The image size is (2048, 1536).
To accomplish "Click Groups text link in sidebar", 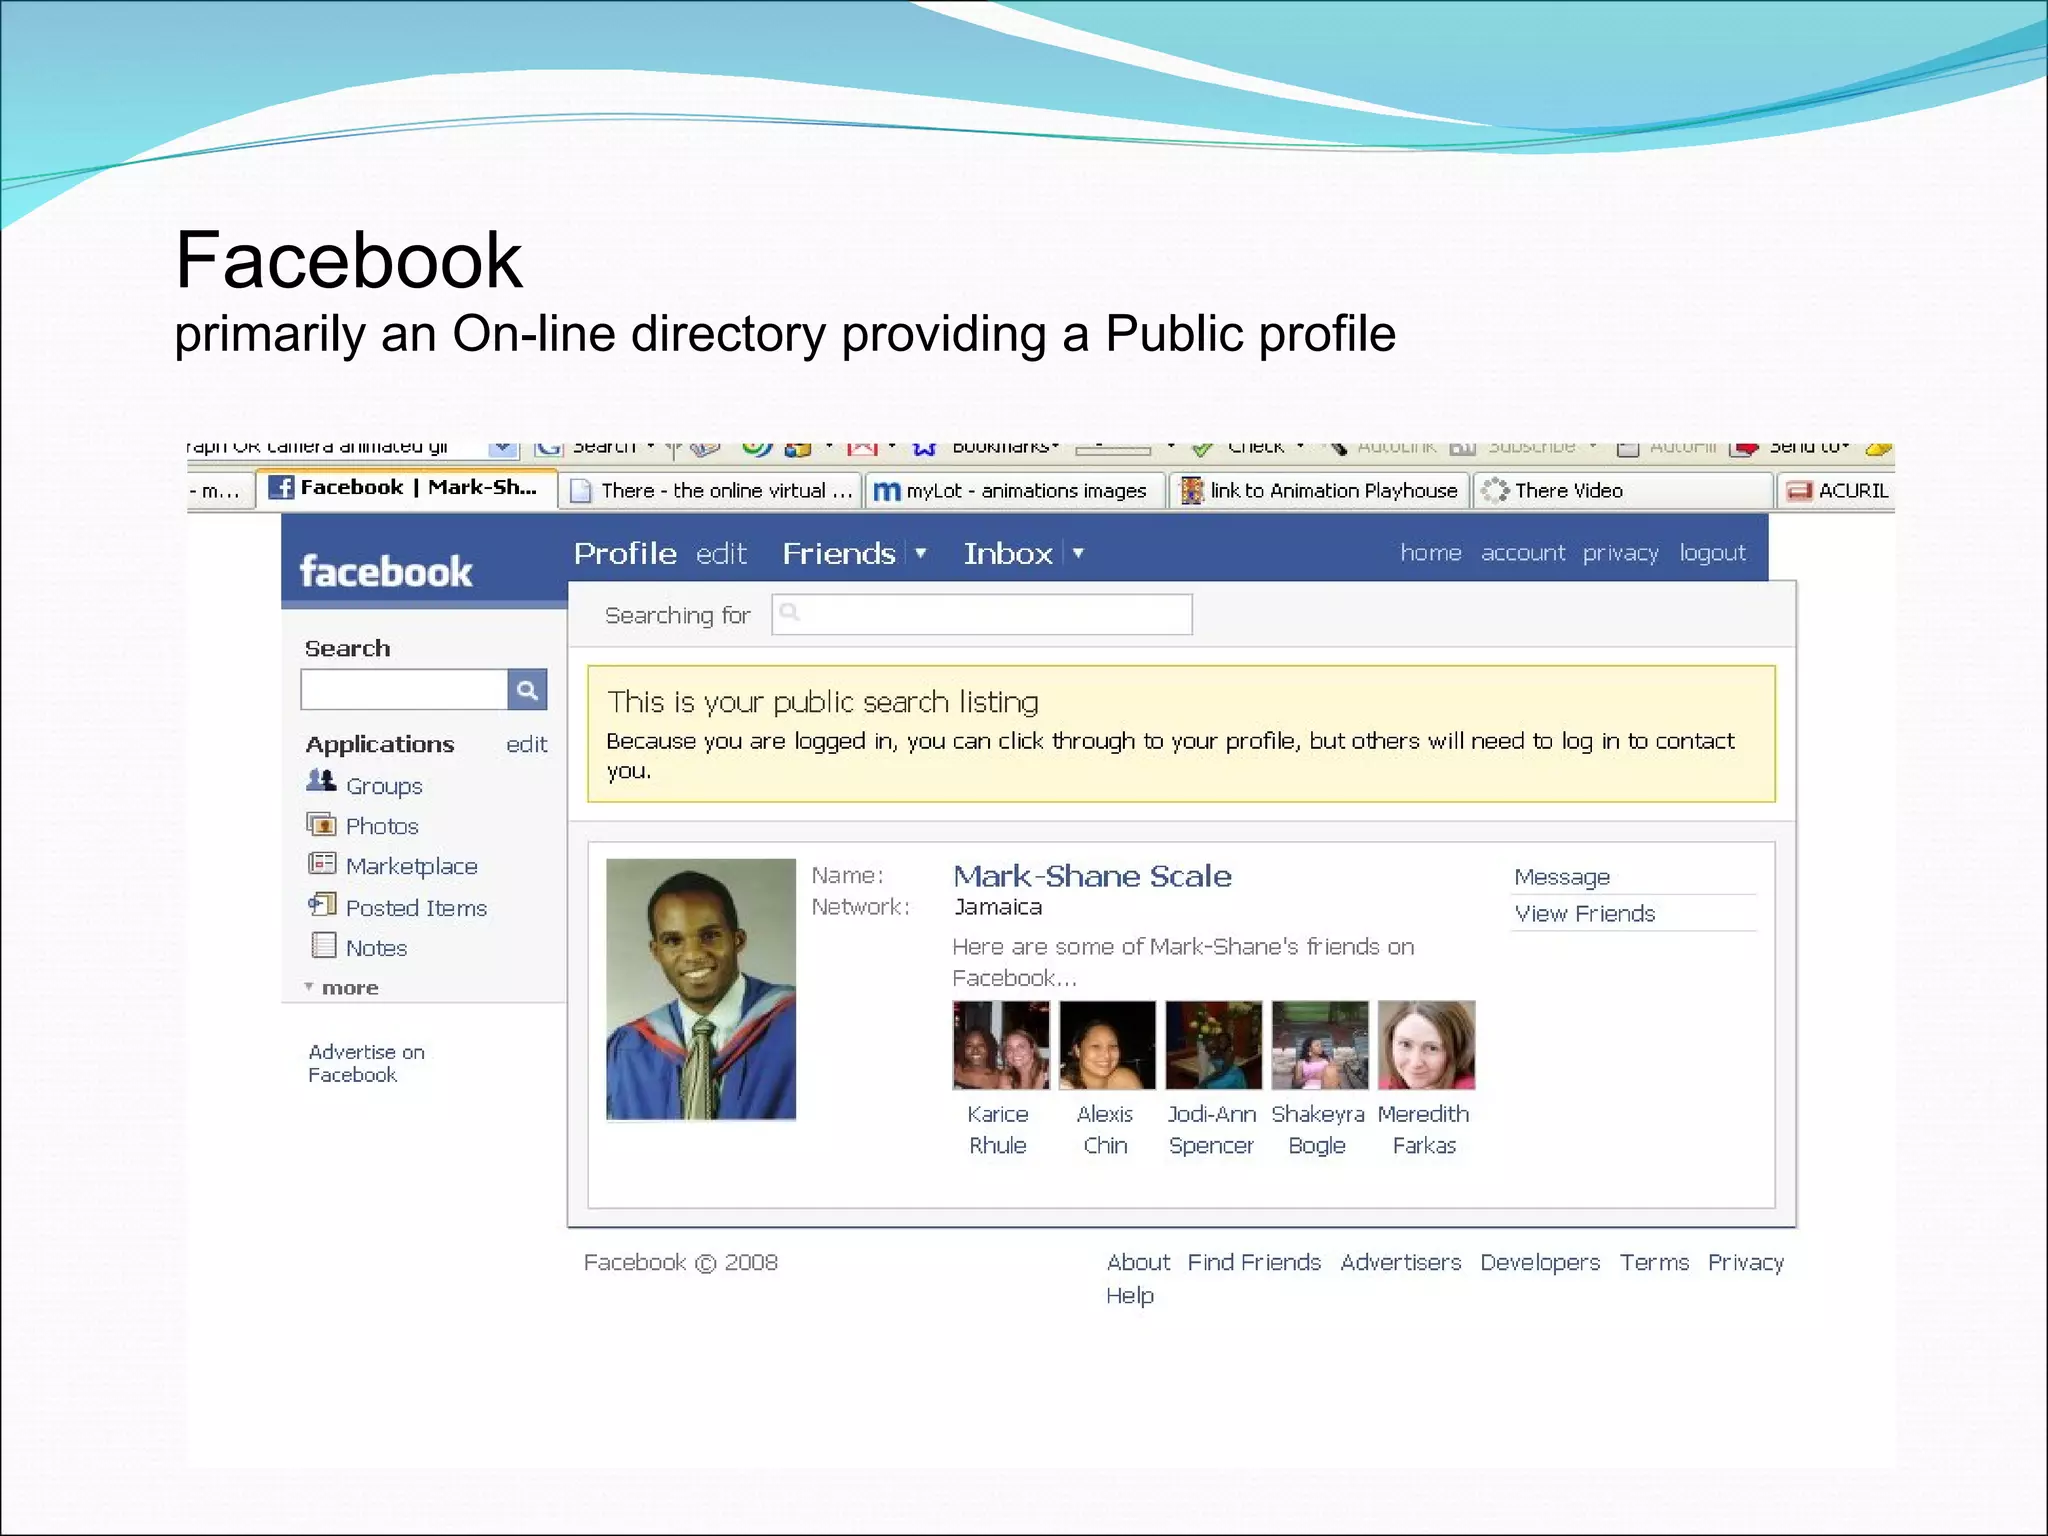I will click(x=384, y=786).
